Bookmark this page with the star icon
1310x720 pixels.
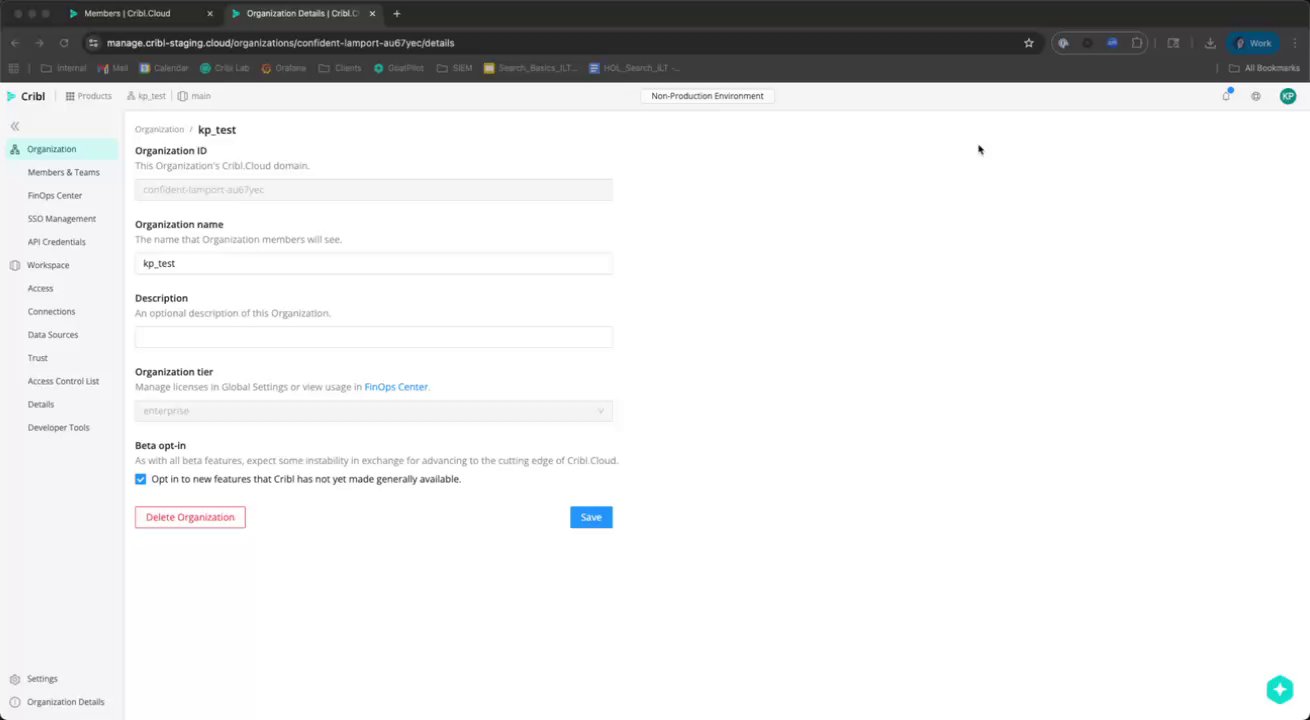point(1028,43)
